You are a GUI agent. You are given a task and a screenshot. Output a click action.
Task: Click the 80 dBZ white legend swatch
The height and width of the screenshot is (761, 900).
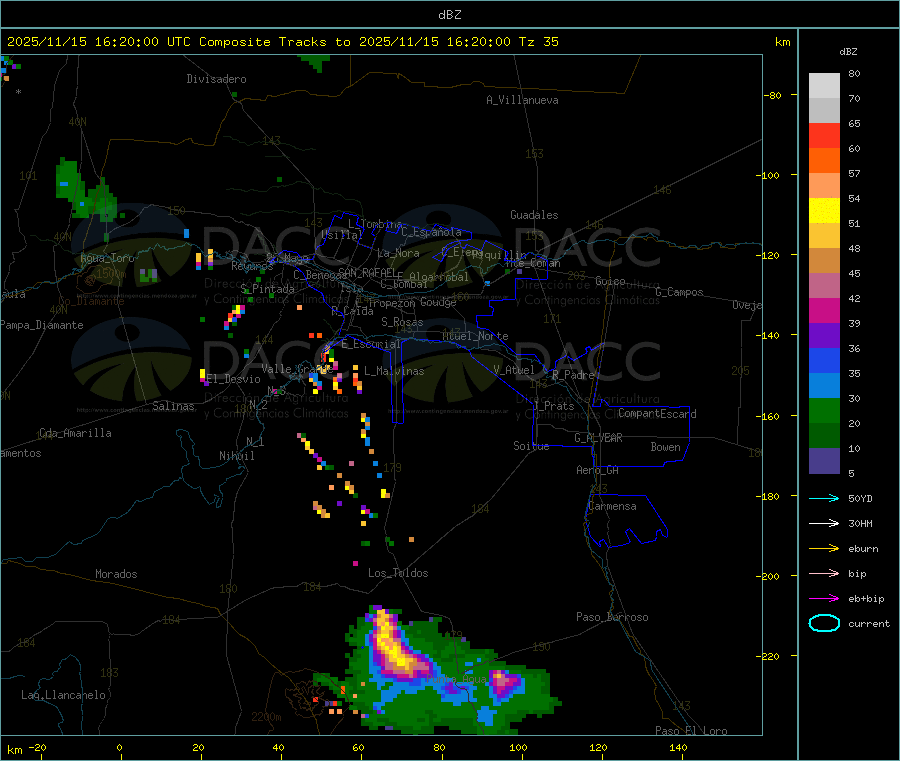point(824,86)
